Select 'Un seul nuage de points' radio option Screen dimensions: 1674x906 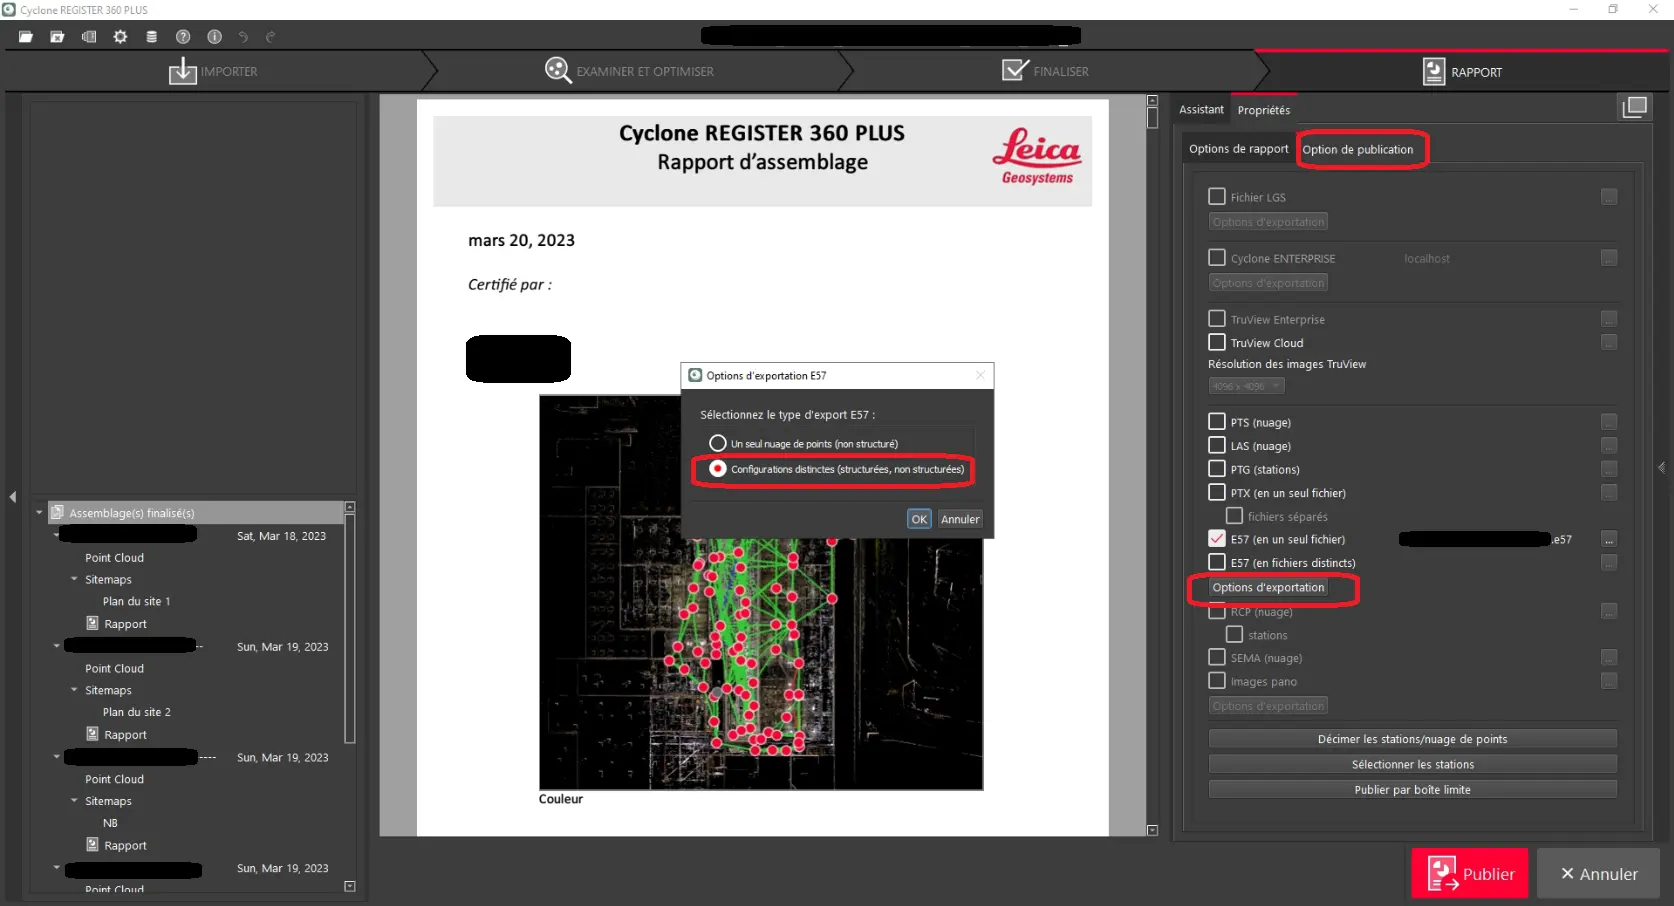(718, 443)
